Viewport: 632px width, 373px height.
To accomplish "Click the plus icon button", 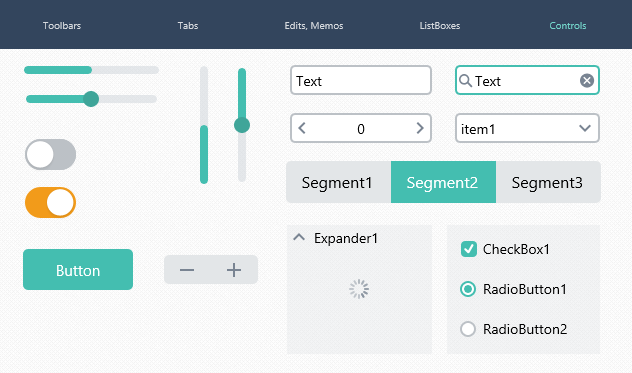I will click(234, 270).
